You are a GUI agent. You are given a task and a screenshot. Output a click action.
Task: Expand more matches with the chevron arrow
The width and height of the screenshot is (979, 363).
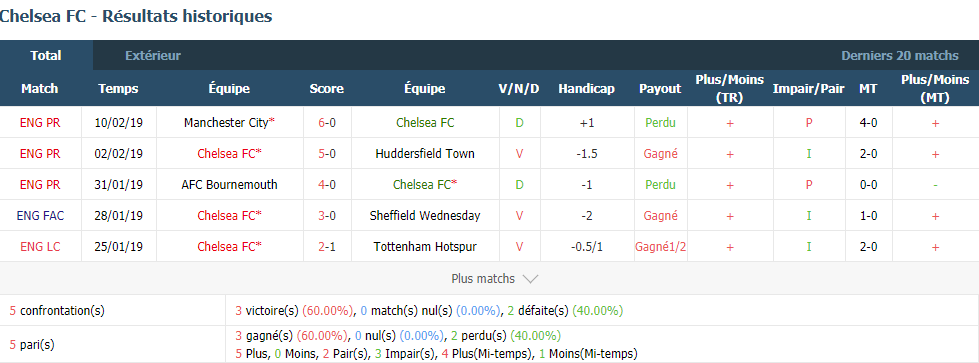pyautogui.click(x=530, y=279)
